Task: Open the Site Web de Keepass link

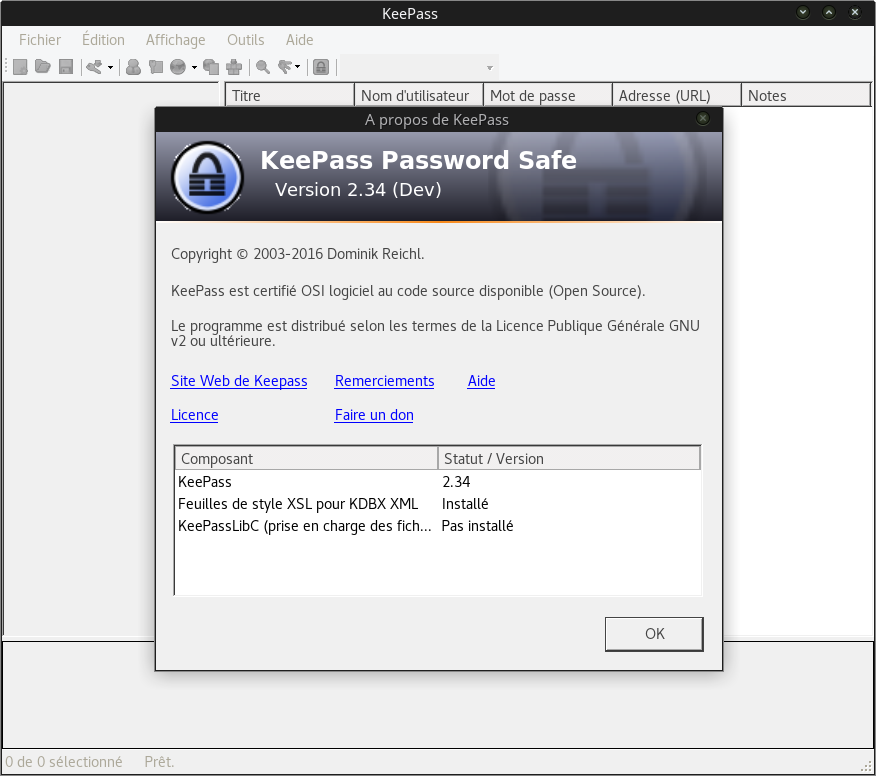Action: (239, 381)
